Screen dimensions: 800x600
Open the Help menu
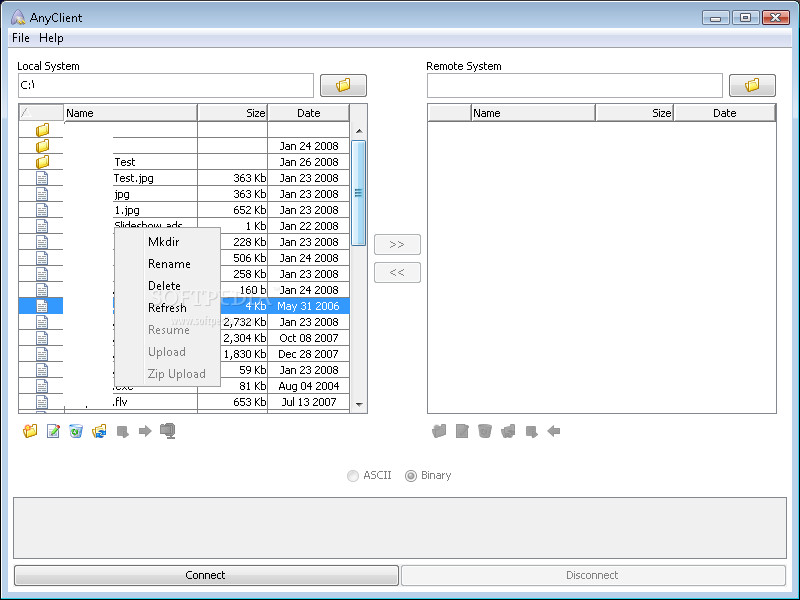click(51, 38)
